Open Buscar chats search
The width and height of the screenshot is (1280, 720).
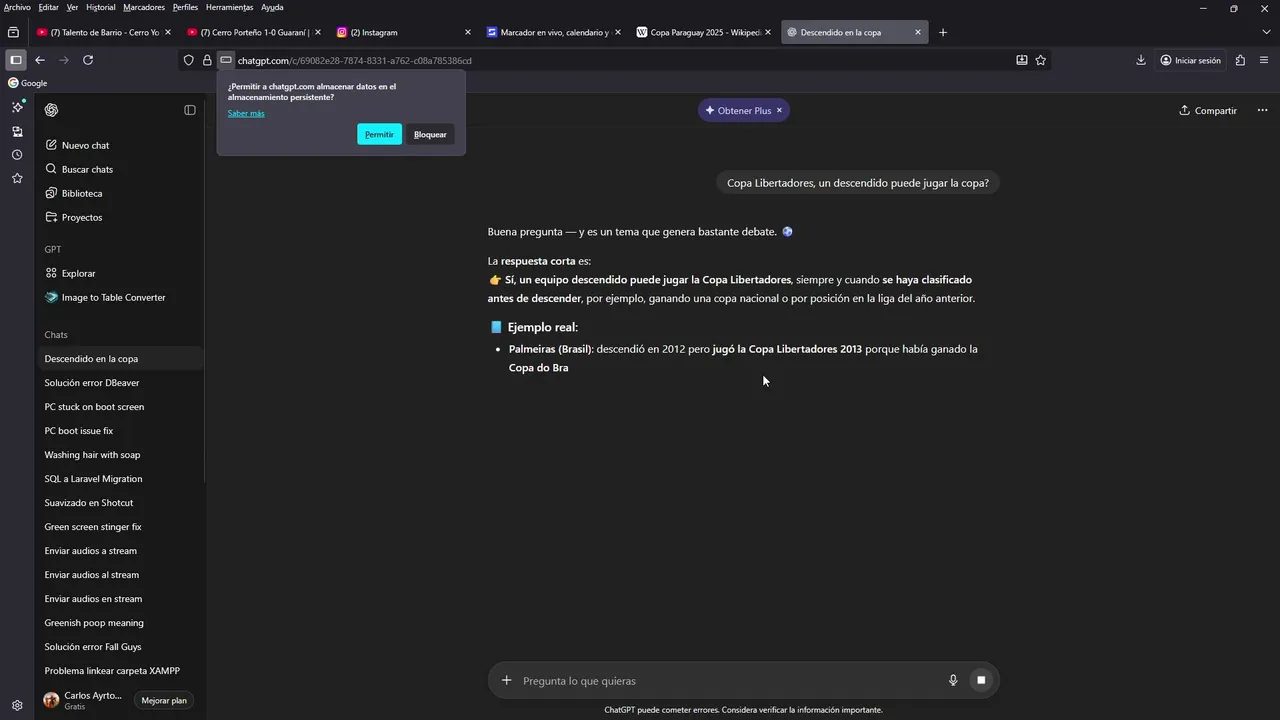[120, 169]
